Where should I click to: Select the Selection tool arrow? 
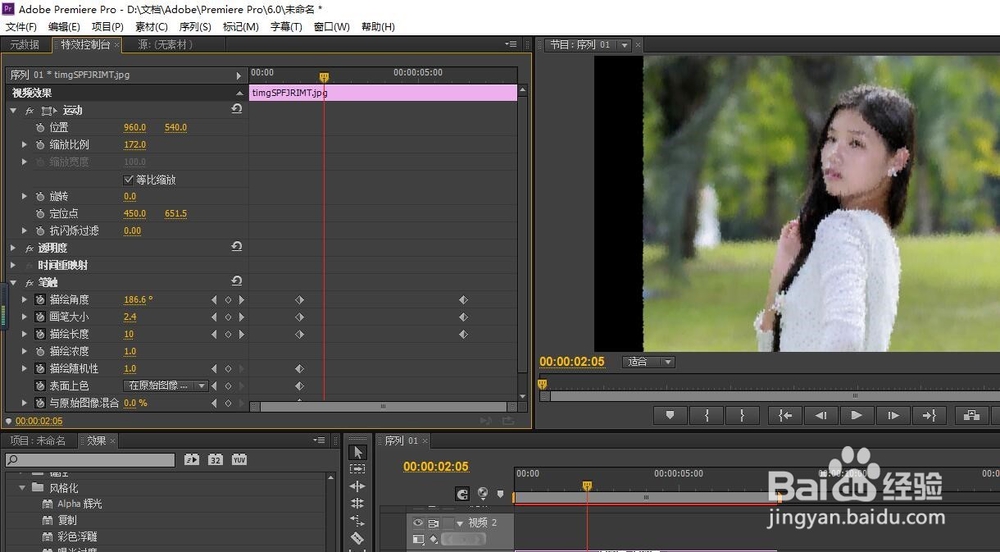(358, 452)
